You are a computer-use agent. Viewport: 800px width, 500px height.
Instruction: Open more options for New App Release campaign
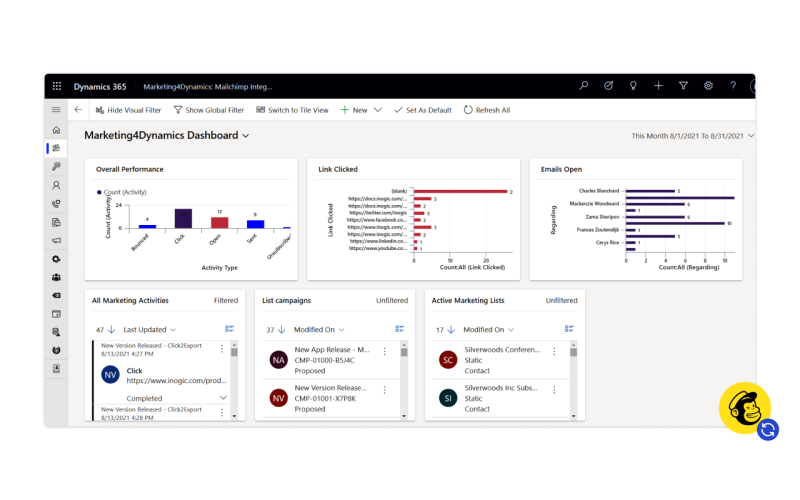[384, 352]
